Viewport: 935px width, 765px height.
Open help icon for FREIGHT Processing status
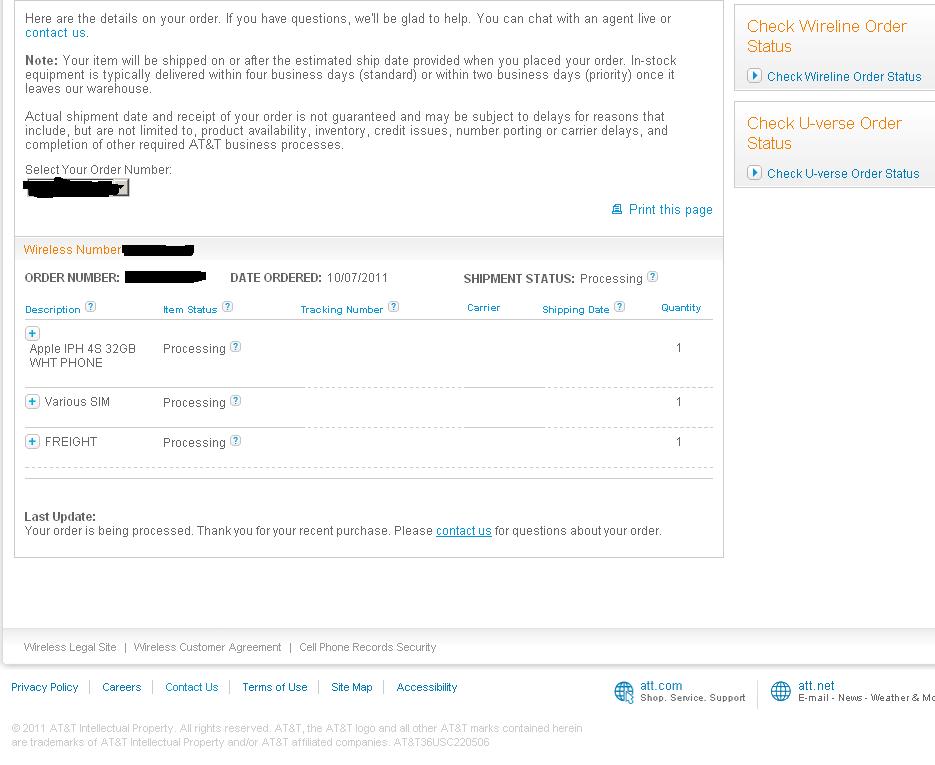tap(236, 441)
